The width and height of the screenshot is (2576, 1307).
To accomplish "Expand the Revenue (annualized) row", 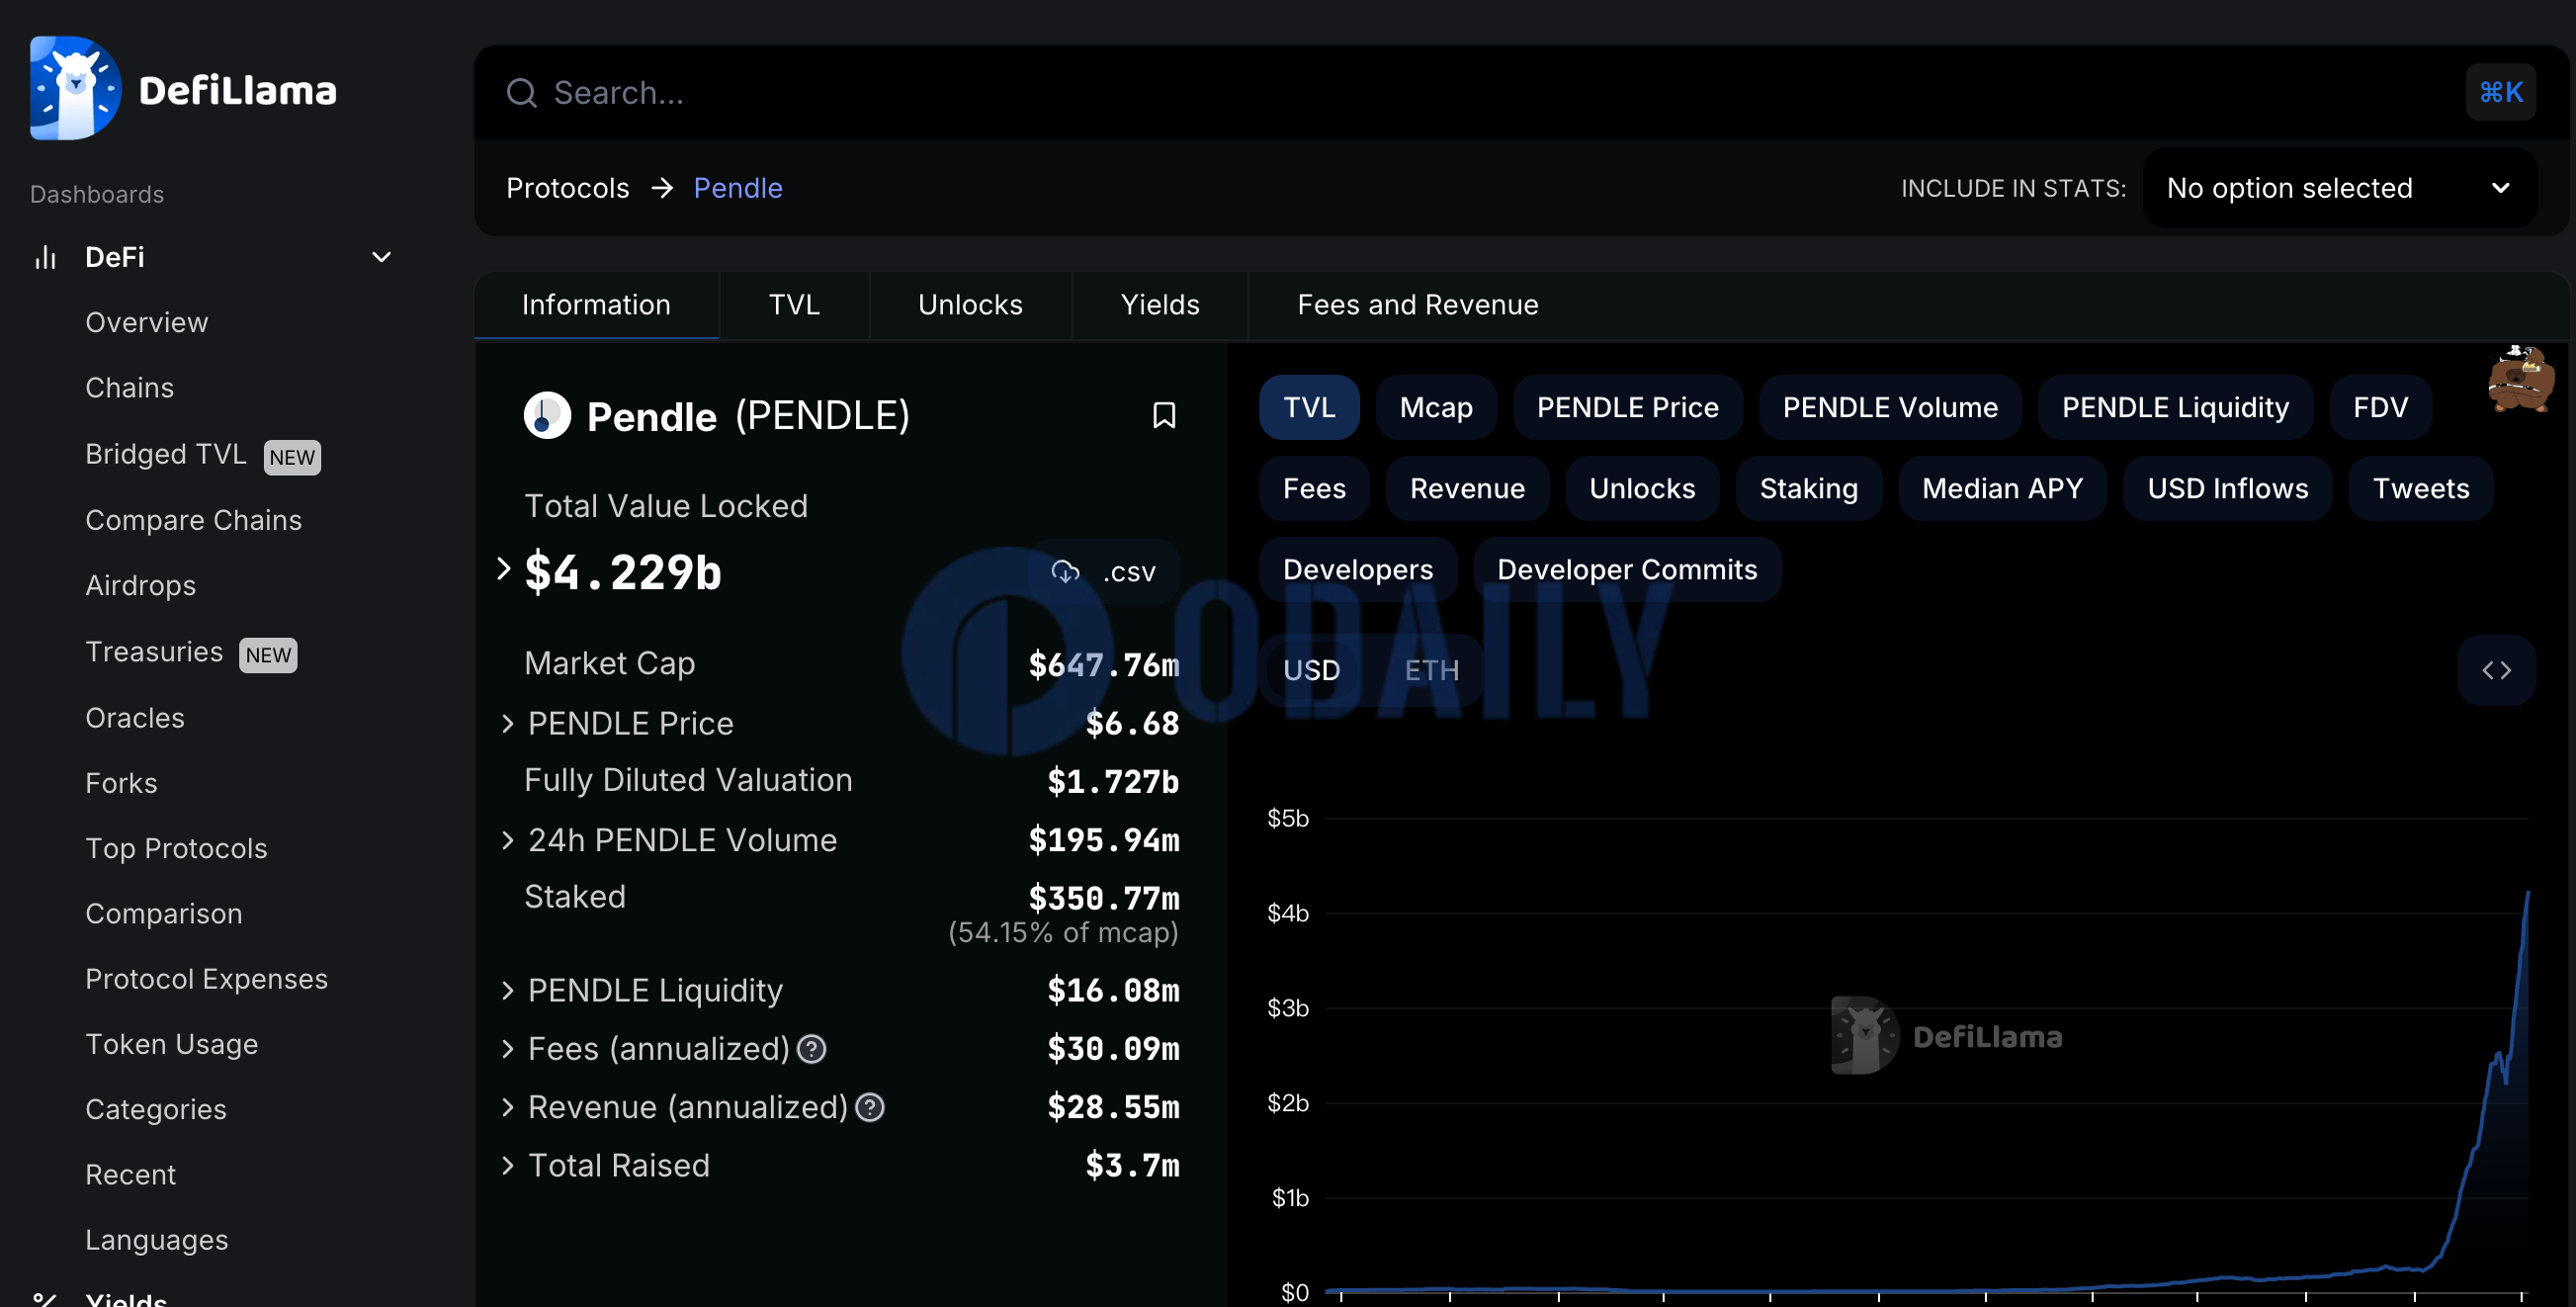I will (508, 1107).
